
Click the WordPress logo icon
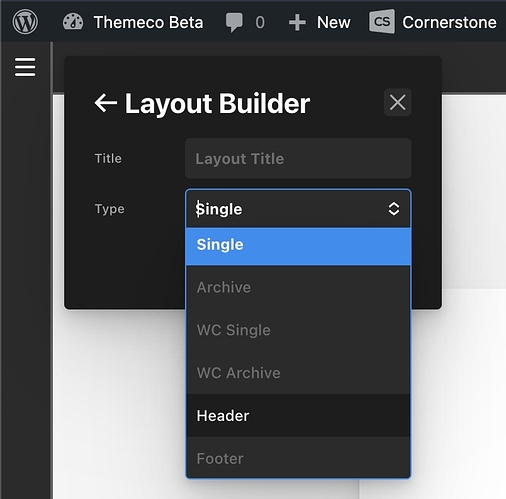[x=25, y=22]
